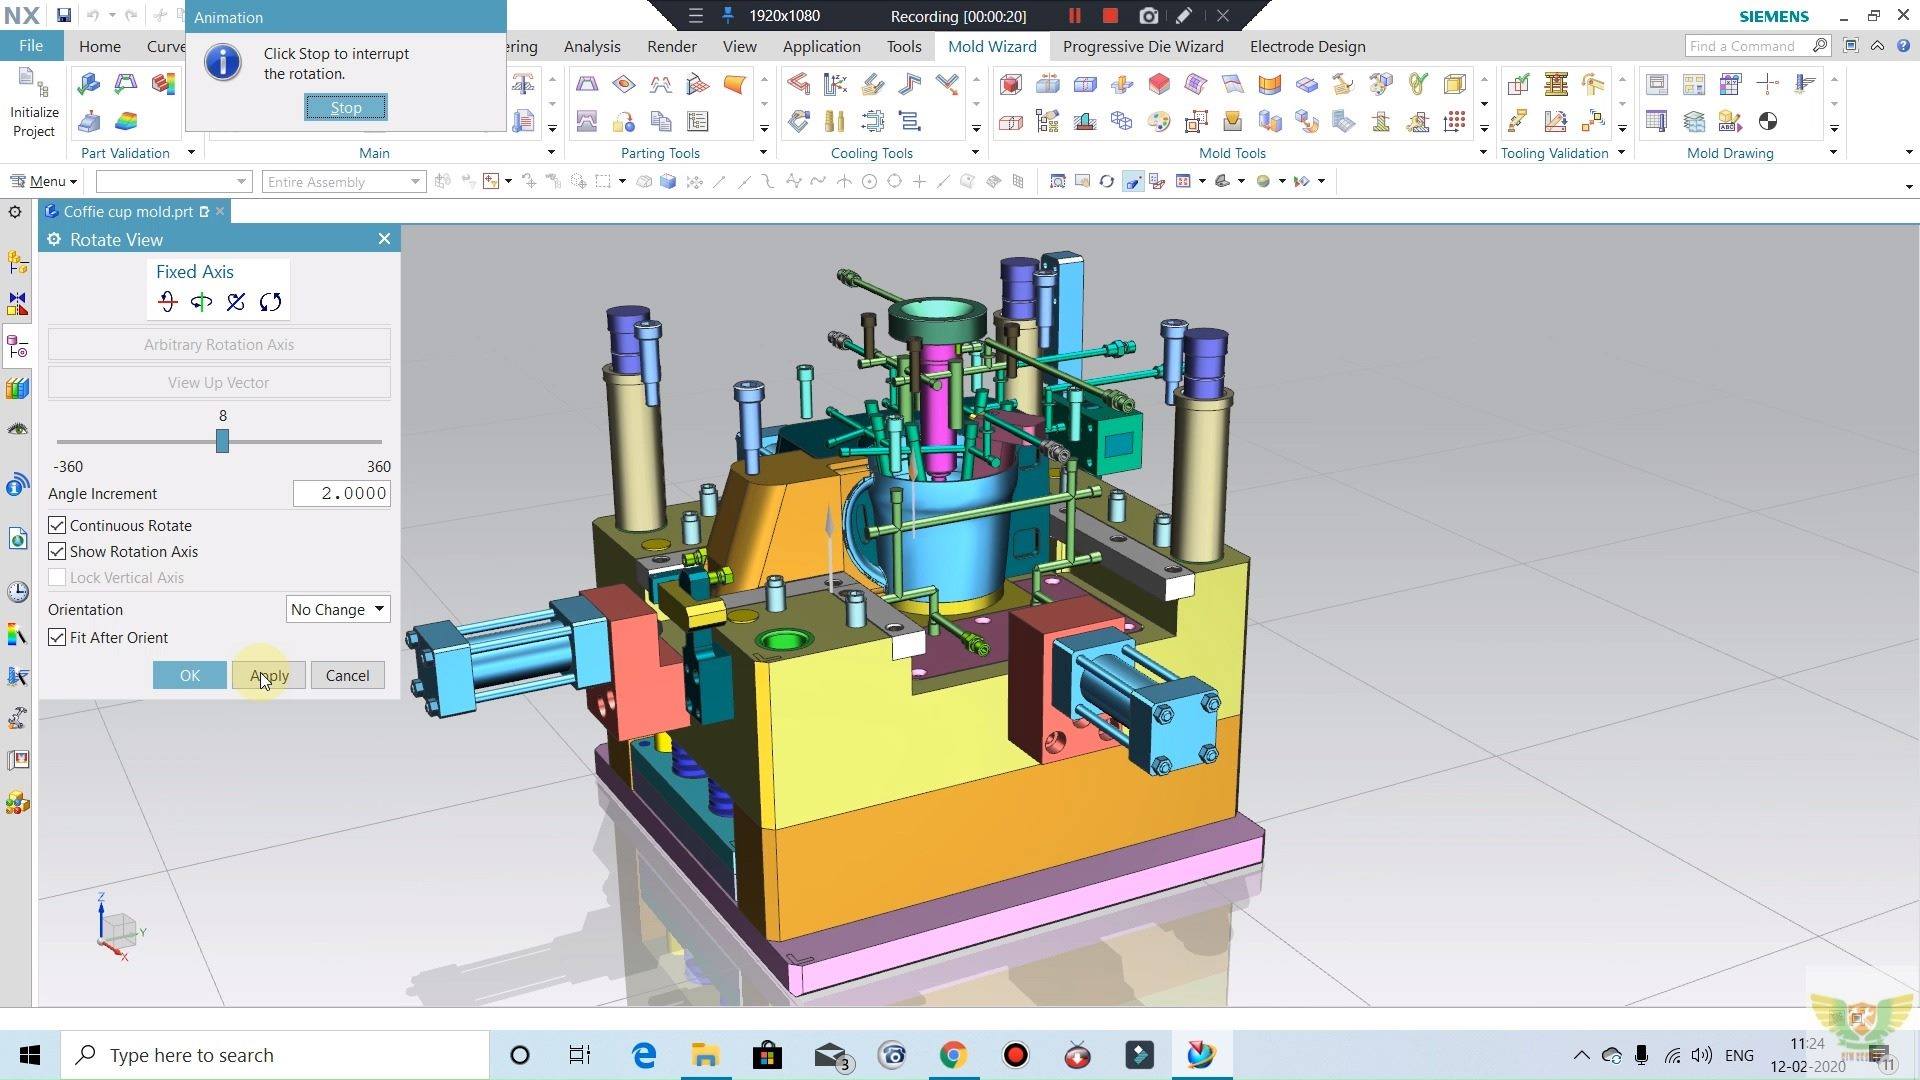This screenshot has height=1080, width=1920.
Task: Expand the Parting Tools group arrow
Action: (763, 152)
